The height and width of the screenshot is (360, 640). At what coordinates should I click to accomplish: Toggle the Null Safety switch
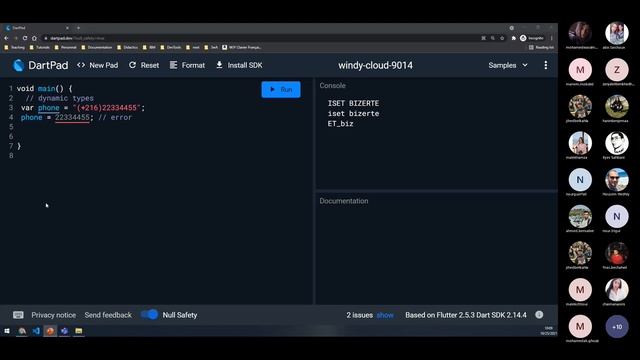[149, 315]
